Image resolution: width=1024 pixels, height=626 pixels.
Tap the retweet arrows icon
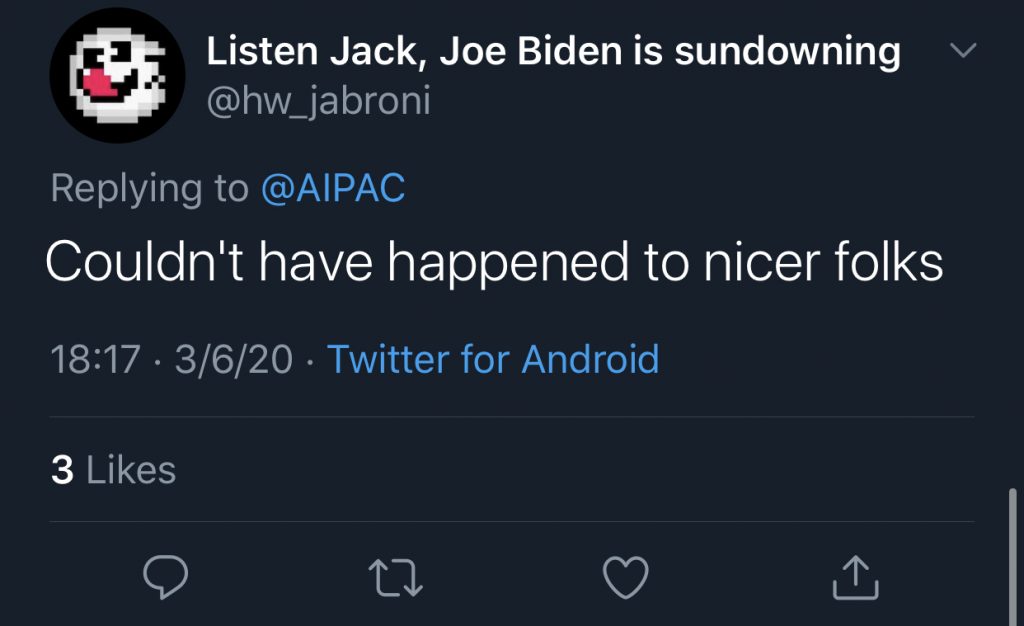point(397,577)
